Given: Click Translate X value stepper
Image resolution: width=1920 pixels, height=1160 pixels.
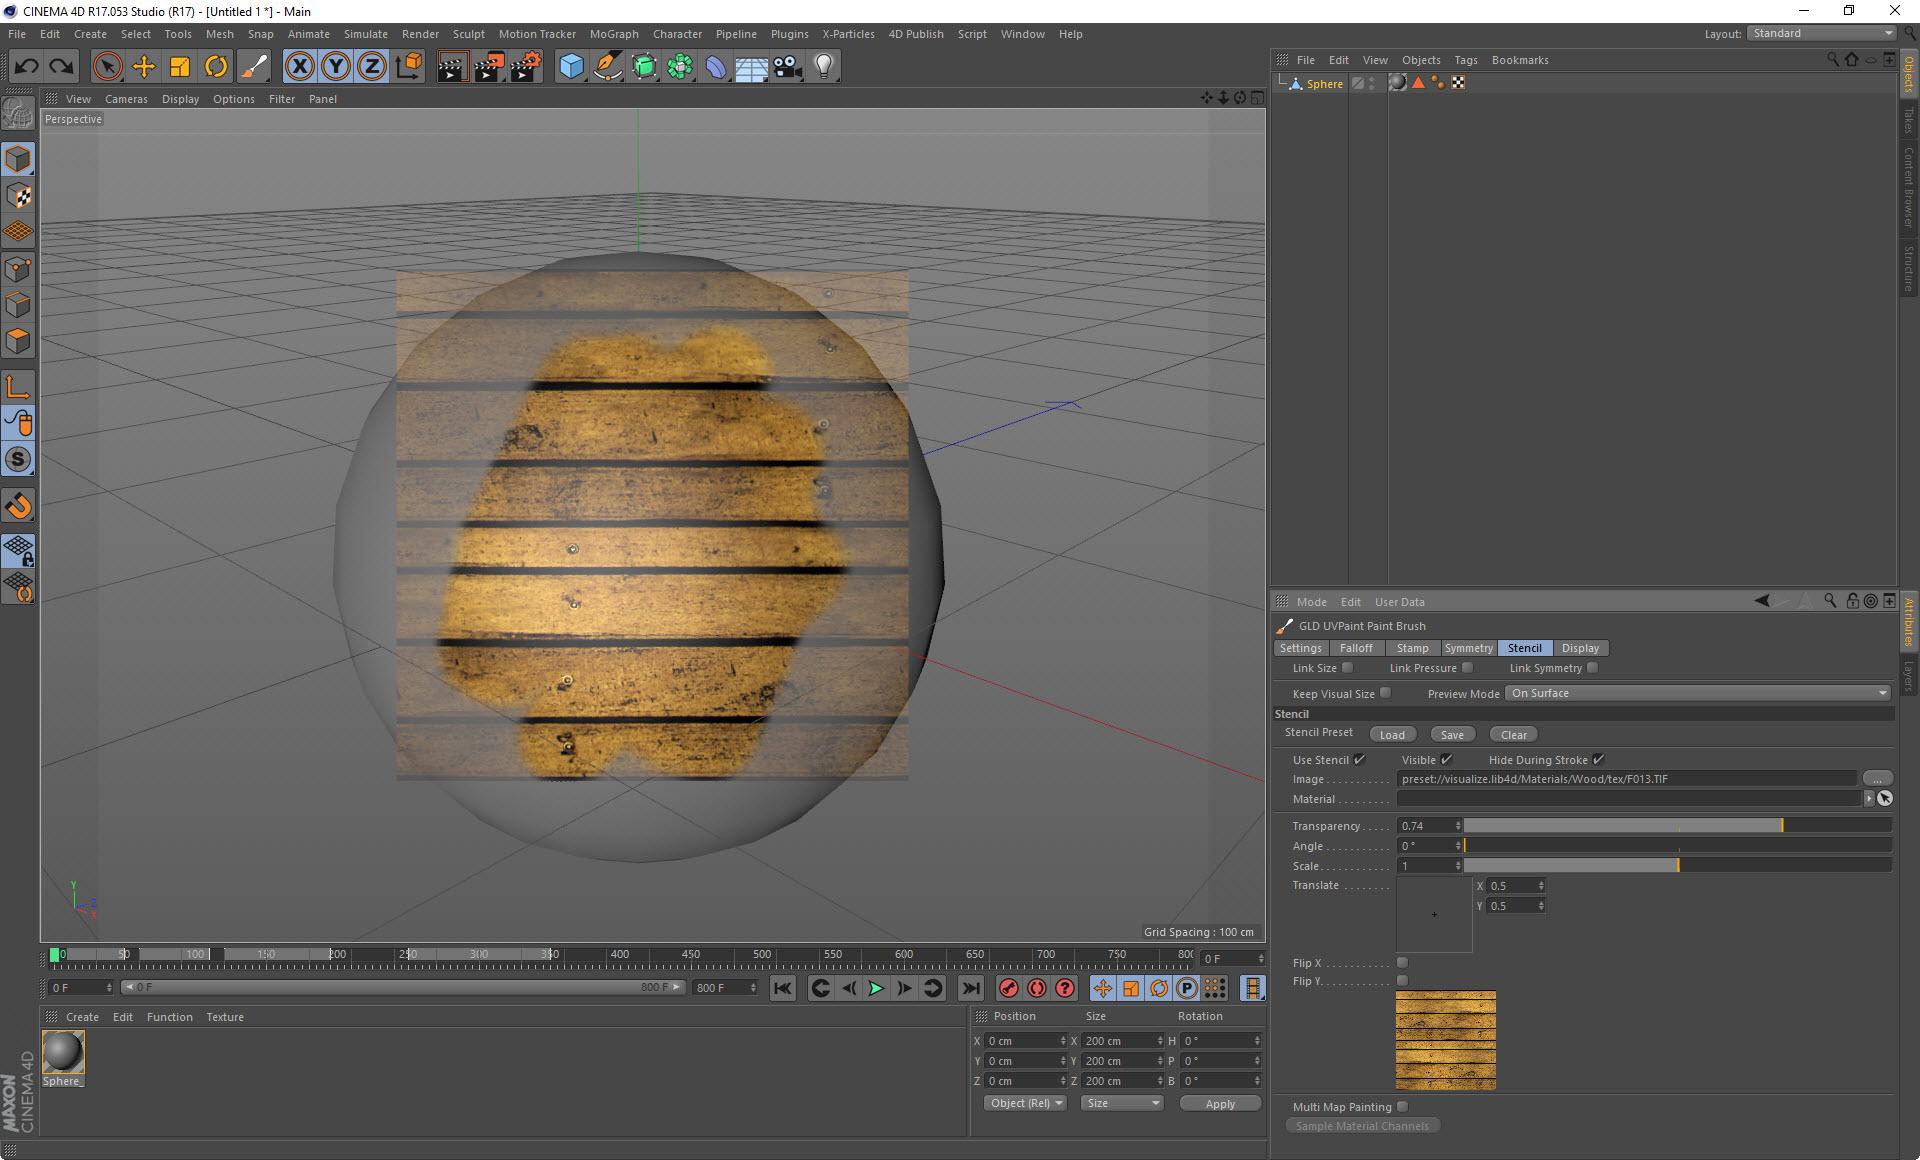Looking at the screenshot, I should tap(1541, 886).
